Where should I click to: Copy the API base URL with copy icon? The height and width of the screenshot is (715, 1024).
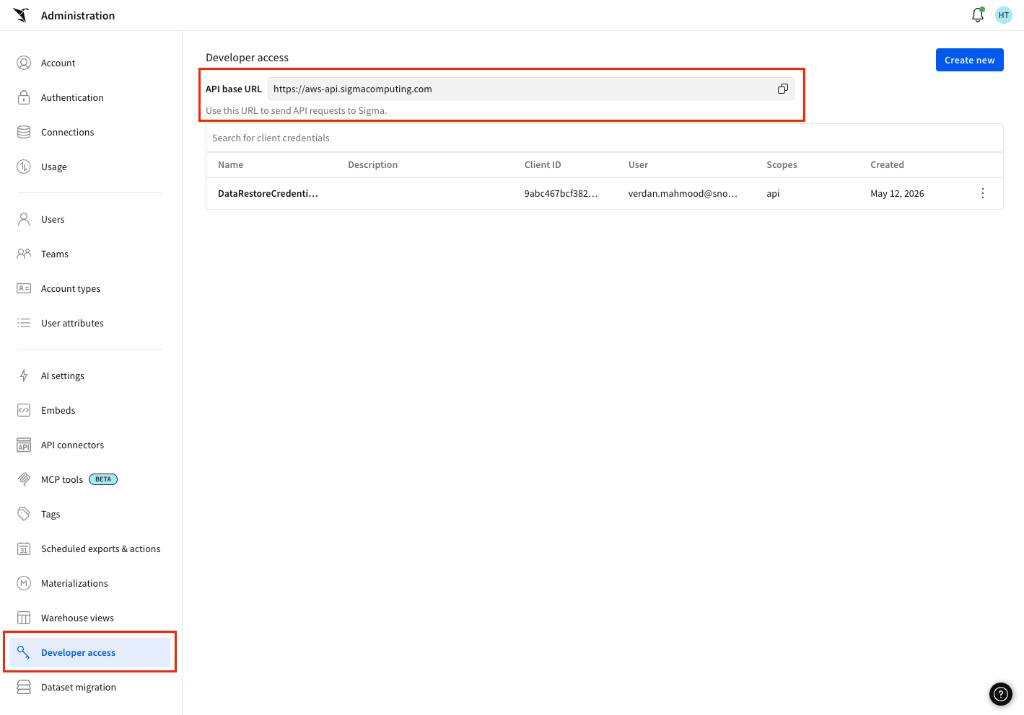pos(782,89)
